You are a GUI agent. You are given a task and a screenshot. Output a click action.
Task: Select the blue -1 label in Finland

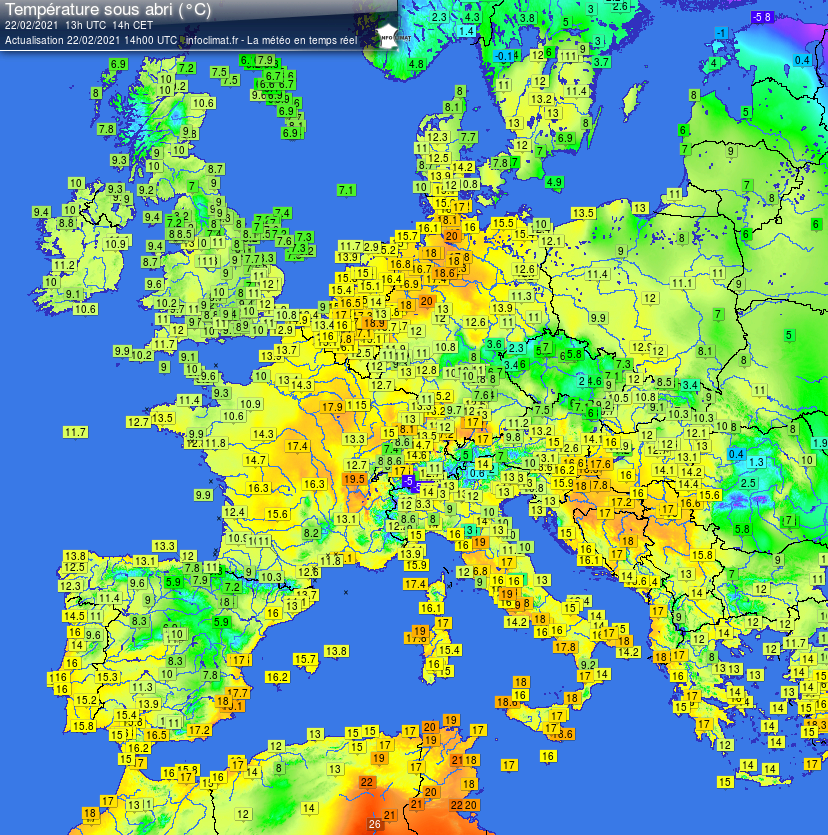pyautogui.click(x=721, y=33)
